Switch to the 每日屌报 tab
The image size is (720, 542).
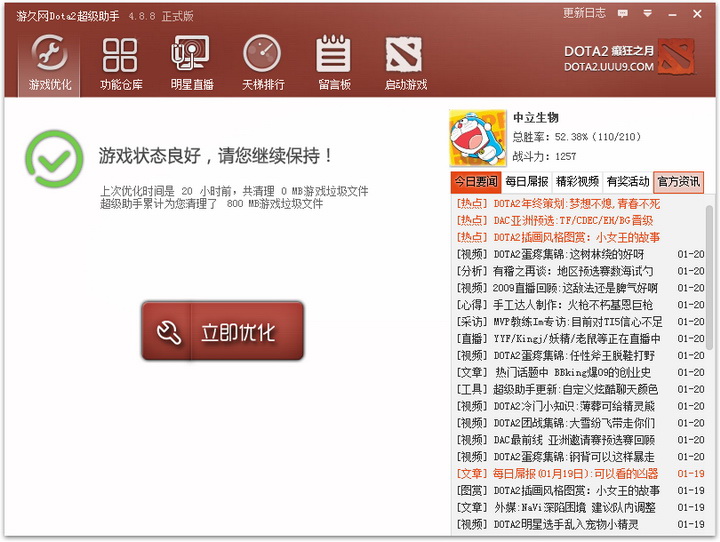click(x=526, y=182)
